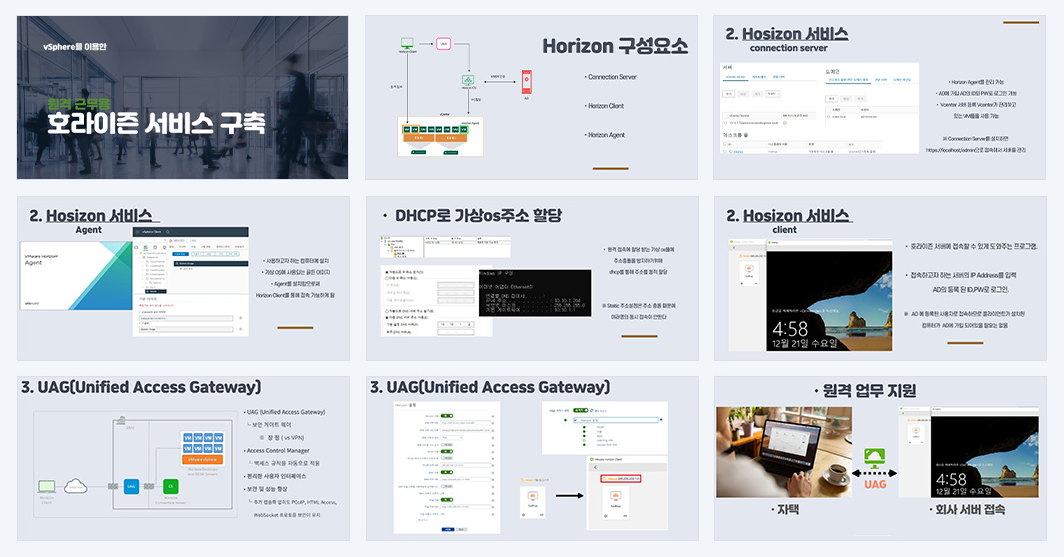
Task: Click the Internet cloud icon
Action: (x=75, y=486)
